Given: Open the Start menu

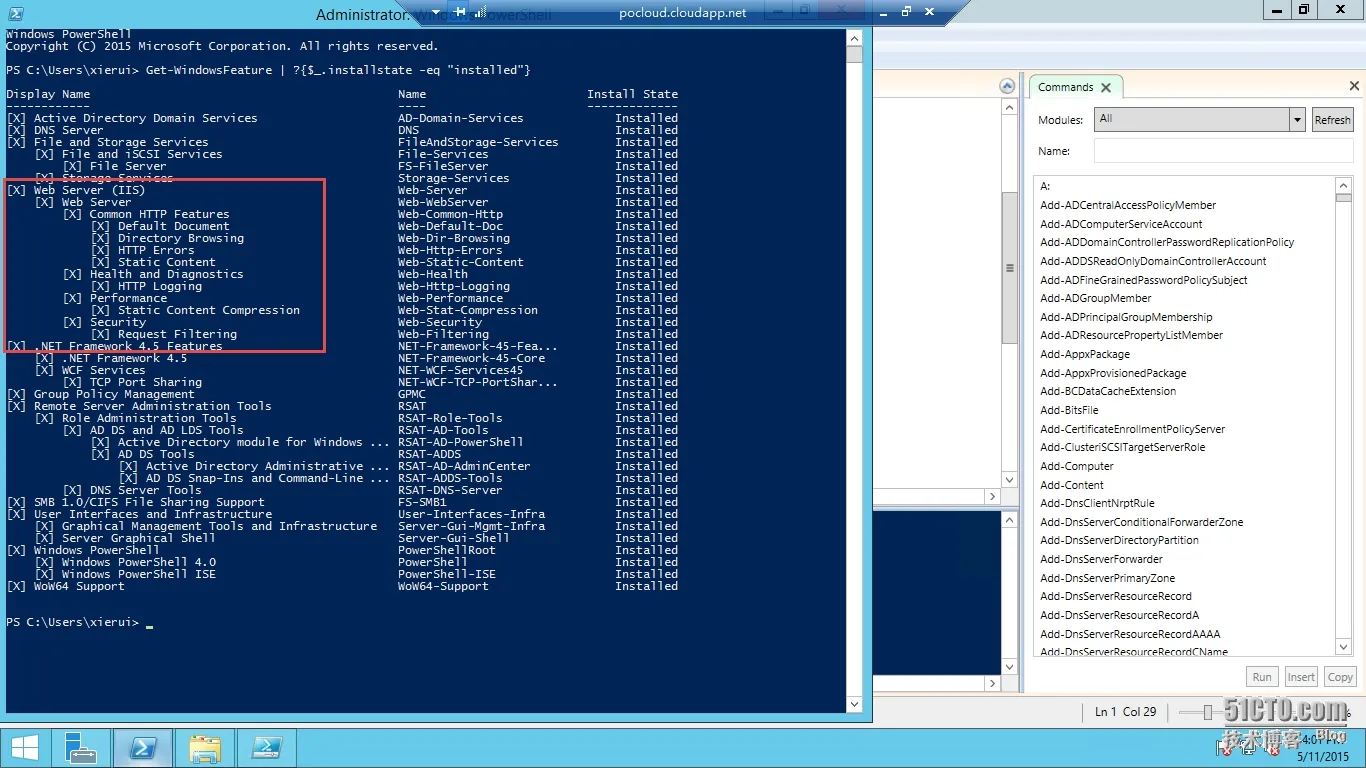Looking at the screenshot, I should point(25,748).
